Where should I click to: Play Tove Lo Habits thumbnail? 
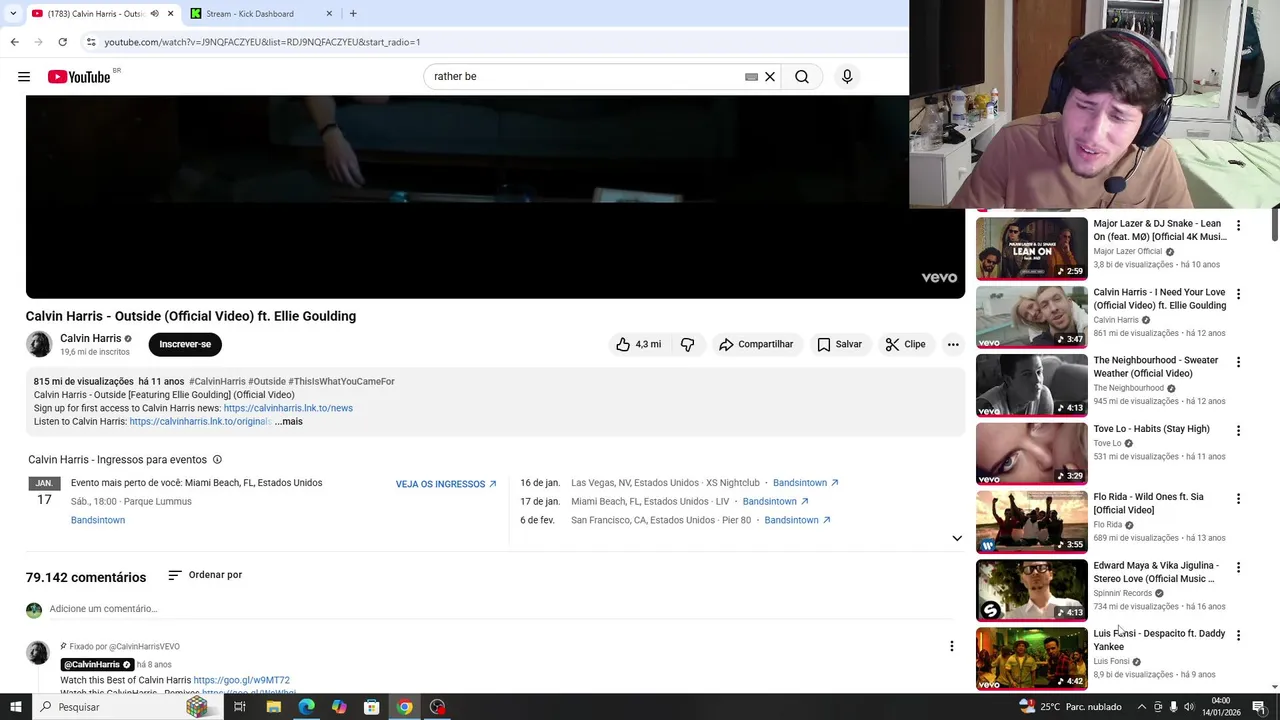pos(1031,453)
